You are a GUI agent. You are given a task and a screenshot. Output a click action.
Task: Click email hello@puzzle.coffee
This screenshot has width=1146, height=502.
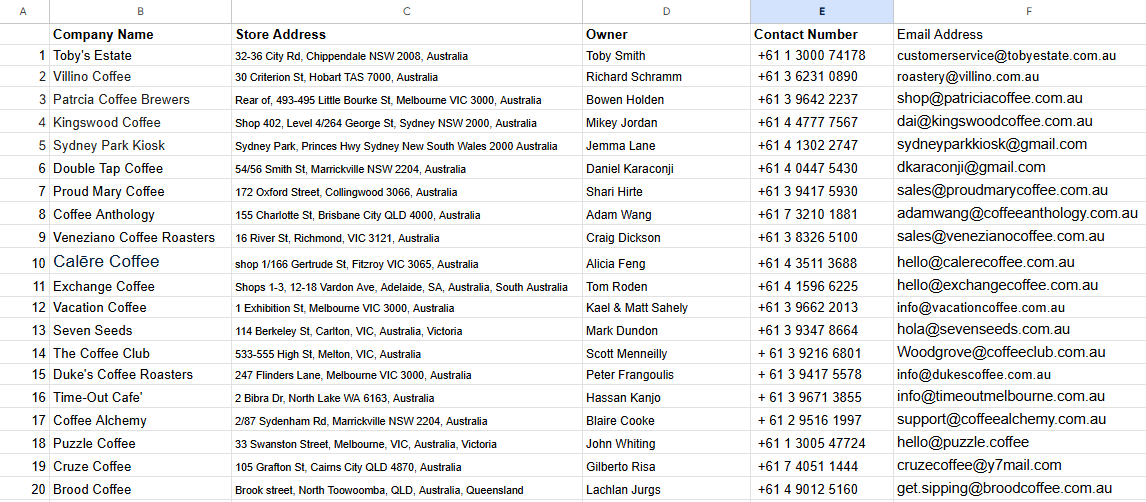(1020, 444)
